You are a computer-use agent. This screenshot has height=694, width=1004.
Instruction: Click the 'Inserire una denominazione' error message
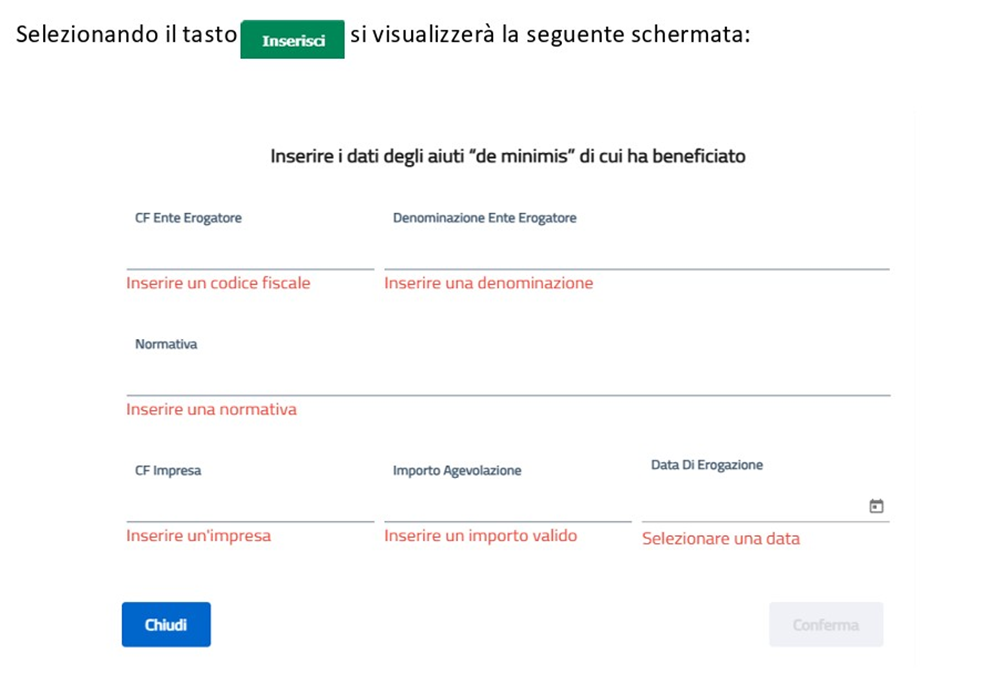488,283
